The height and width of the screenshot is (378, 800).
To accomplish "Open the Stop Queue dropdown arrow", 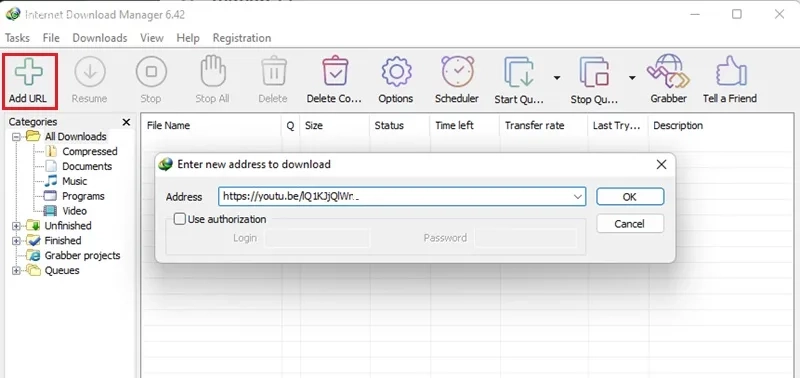I will click(632, 78).
